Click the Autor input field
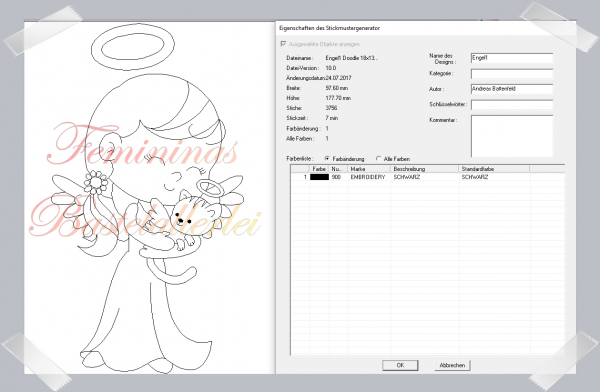 [512, 89]
